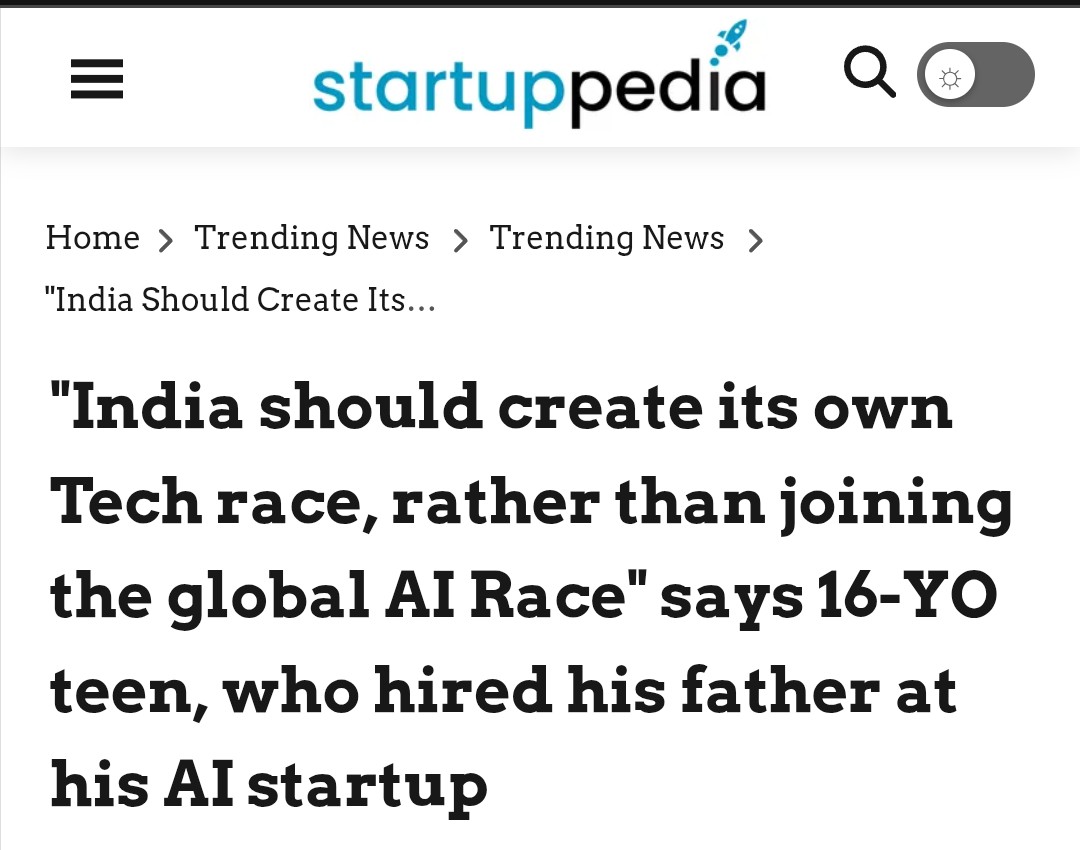Go to the Home breadcrumb link
This screenshot has height=850, width=1080.
(93, 238)
